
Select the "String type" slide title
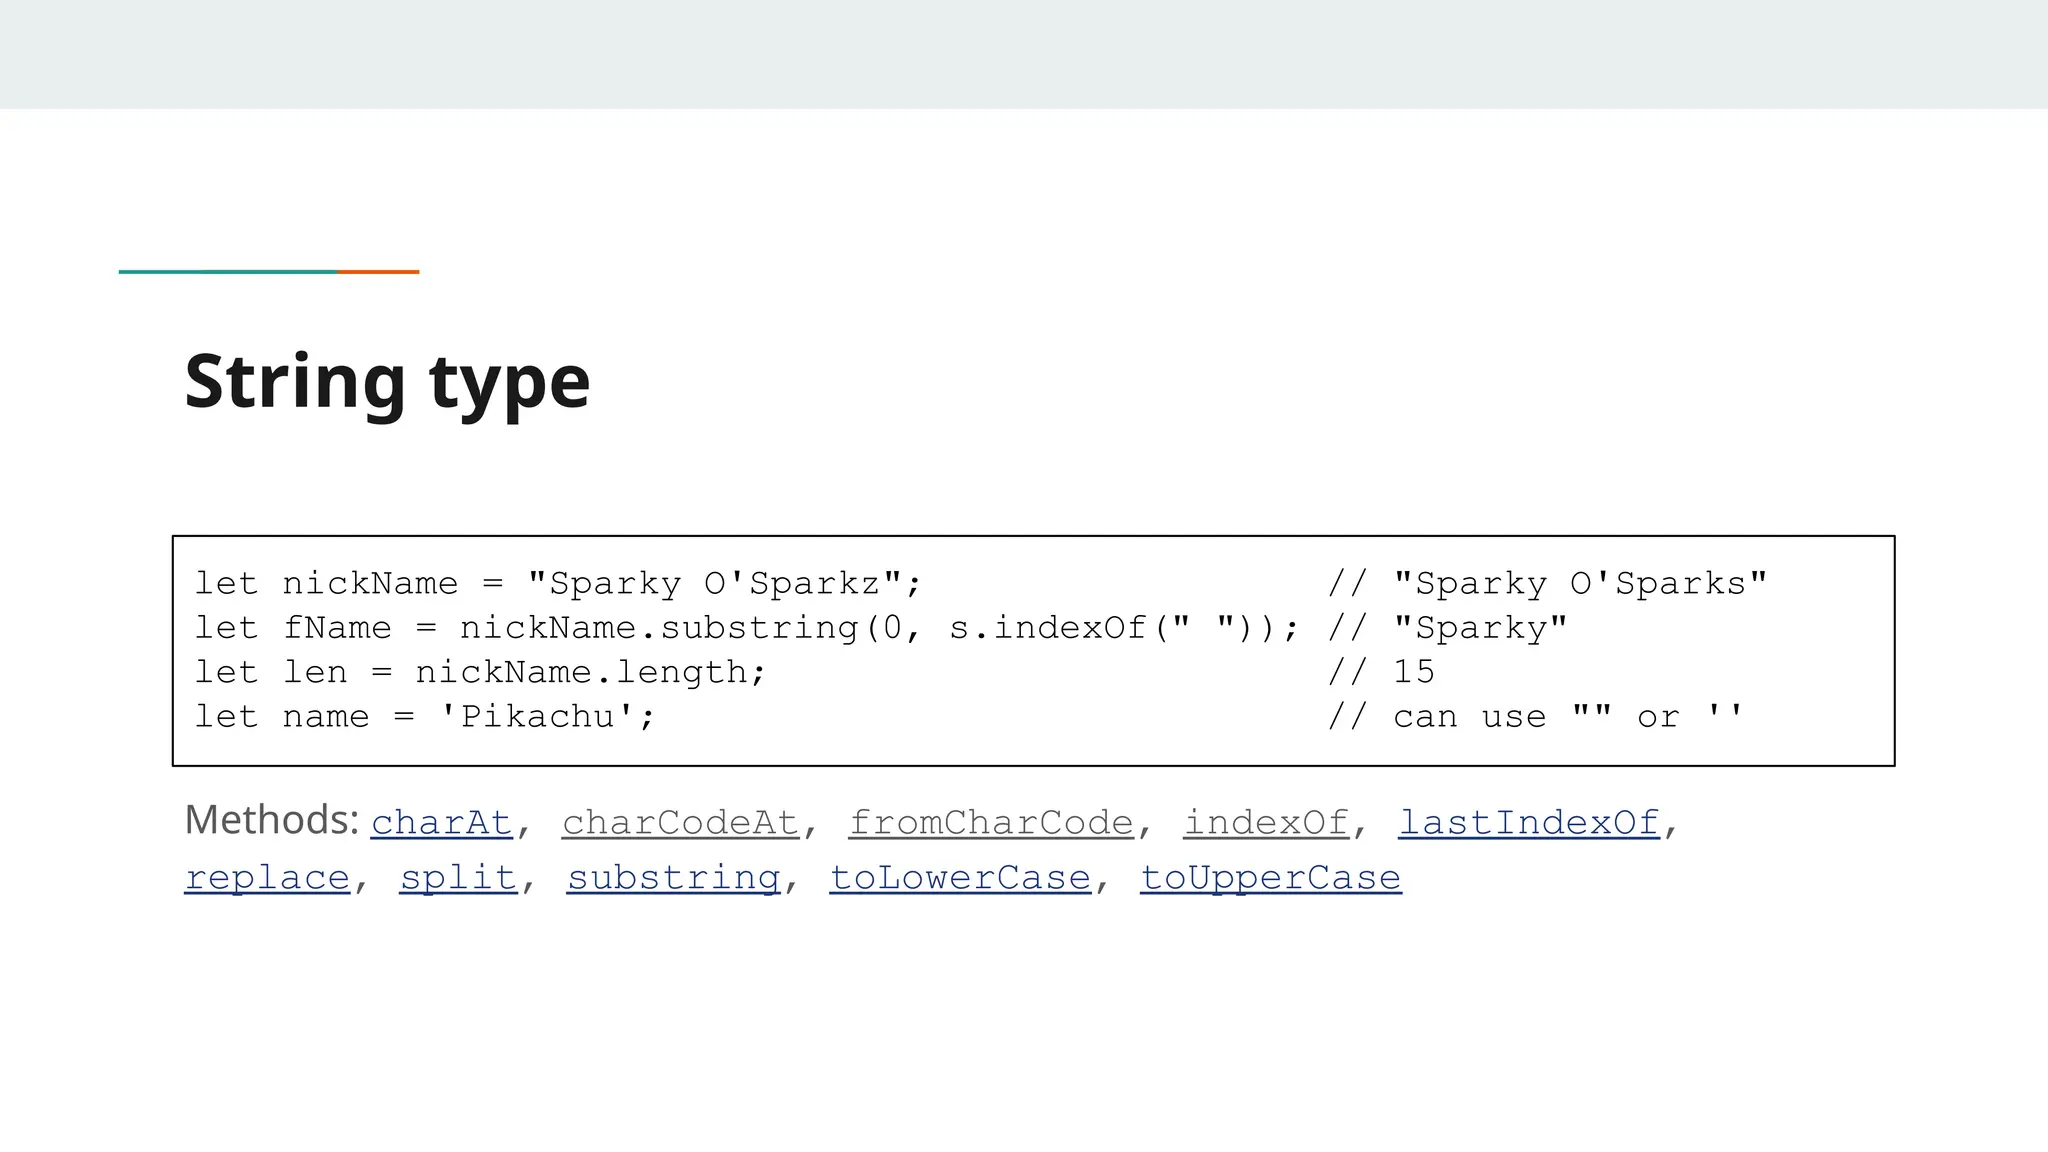point(388,383)
